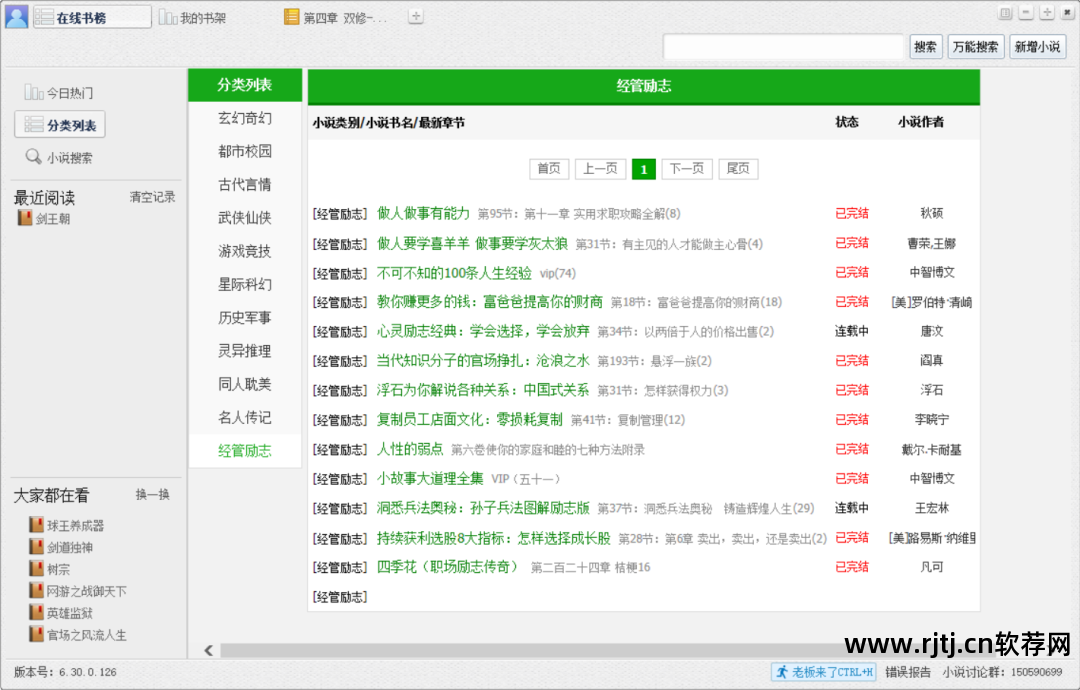Go to next page via 下一页

coord(687,168)
